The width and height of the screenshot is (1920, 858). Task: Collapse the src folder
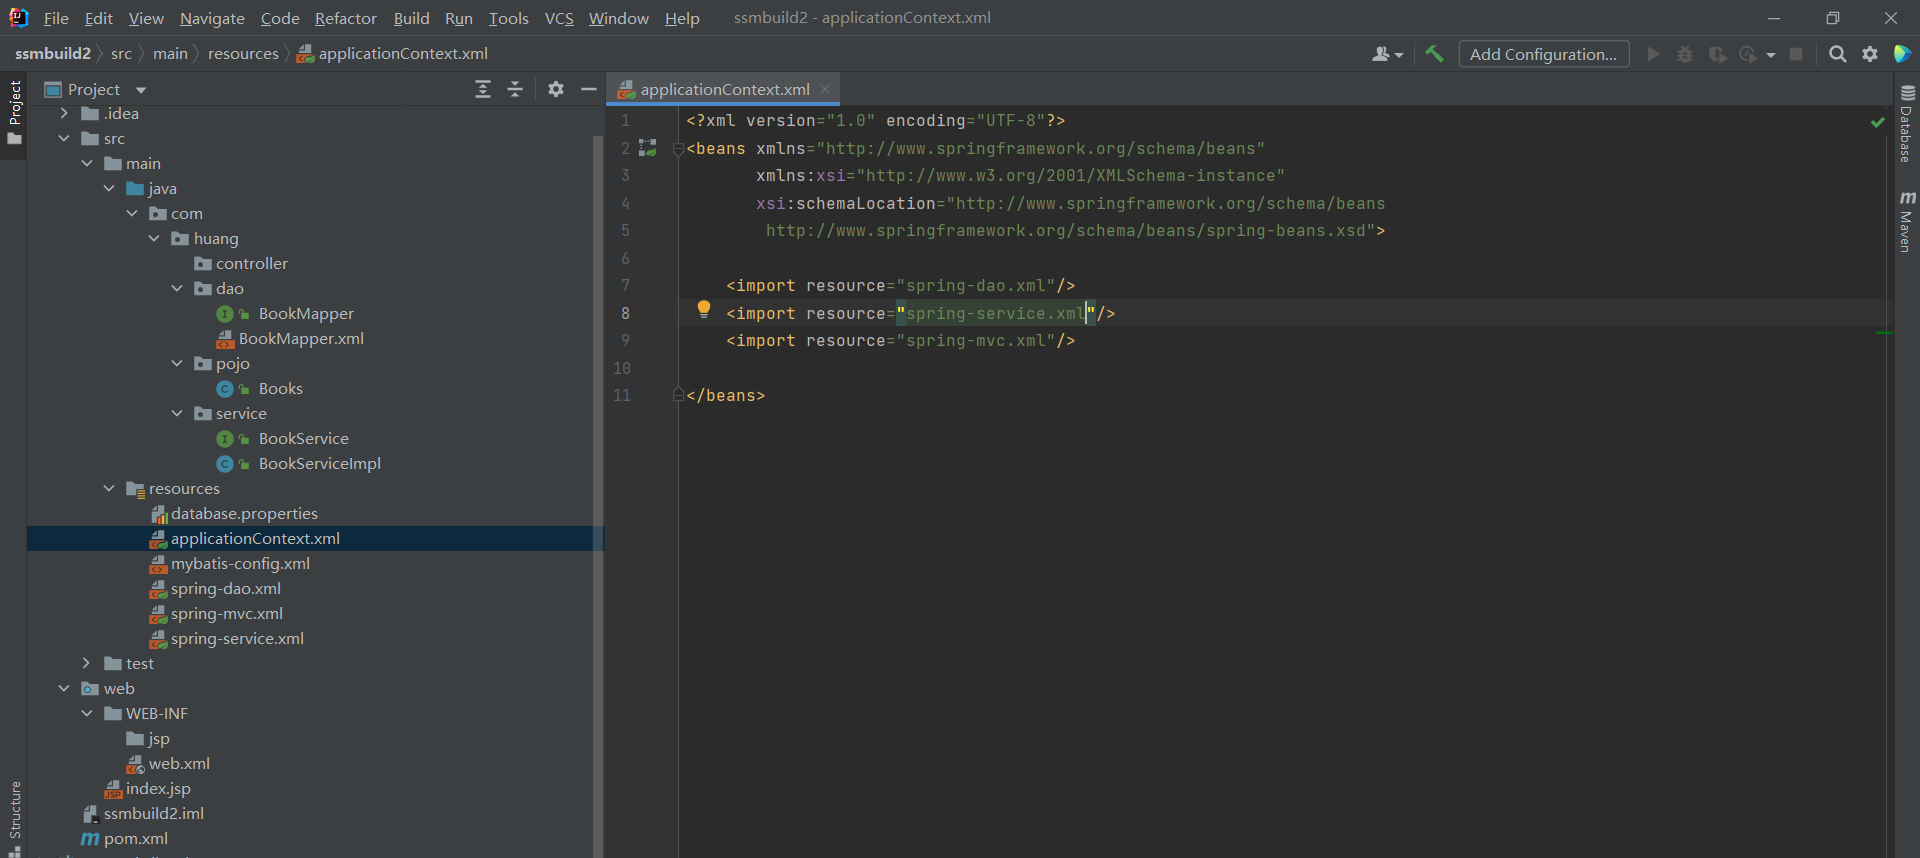coord(64,139)
